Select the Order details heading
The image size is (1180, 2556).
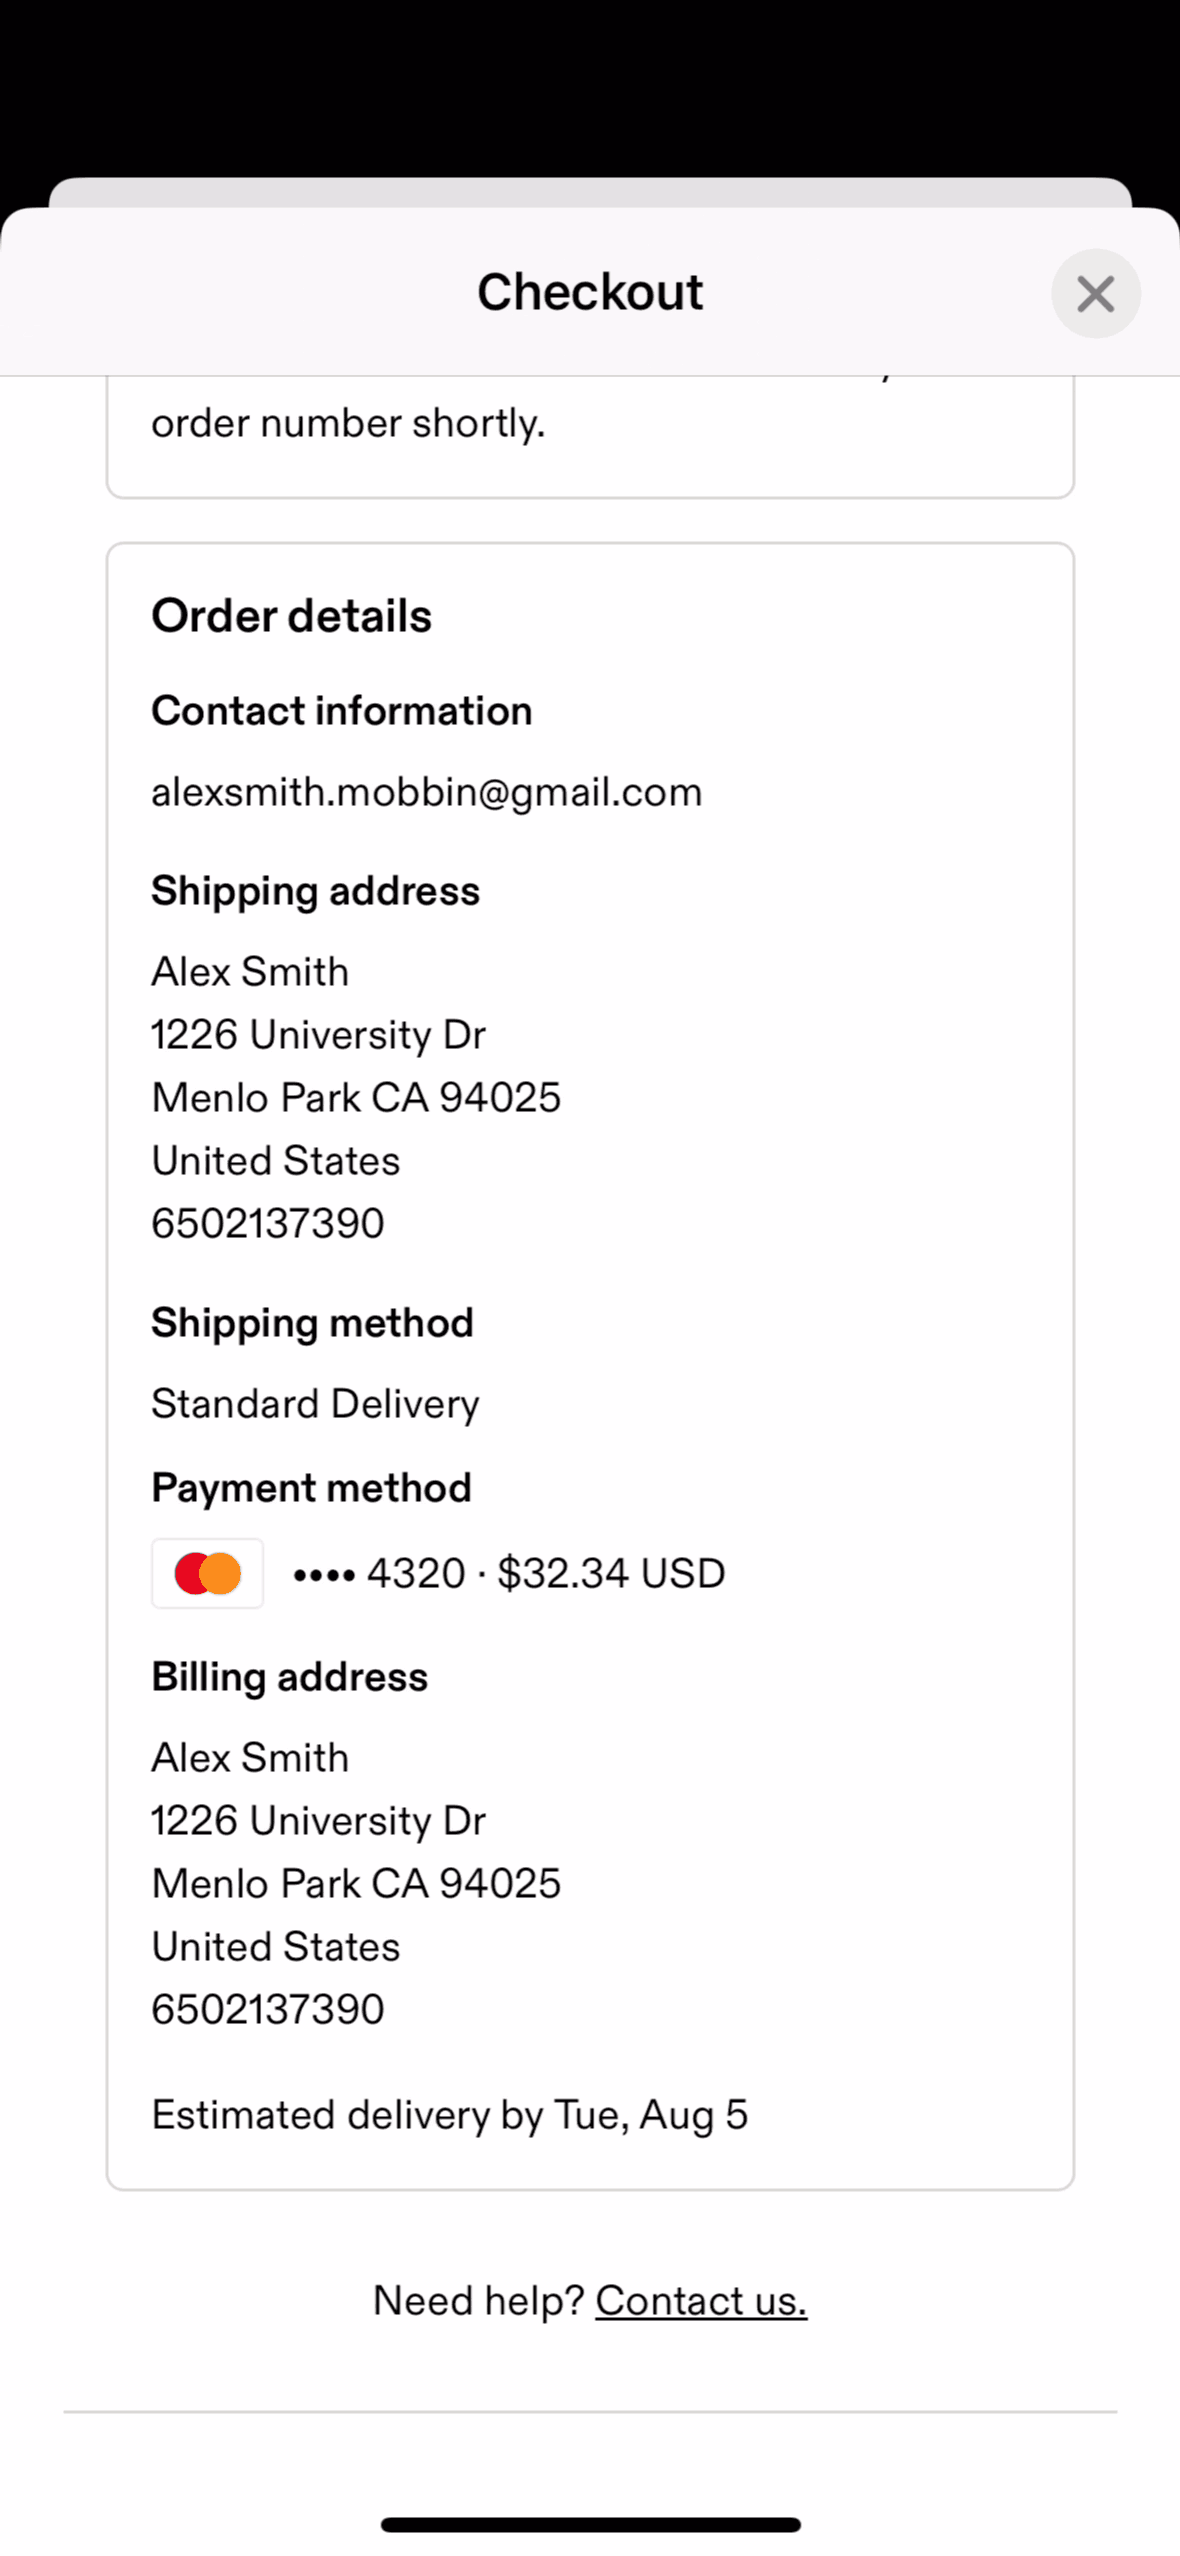click(291, 616)
